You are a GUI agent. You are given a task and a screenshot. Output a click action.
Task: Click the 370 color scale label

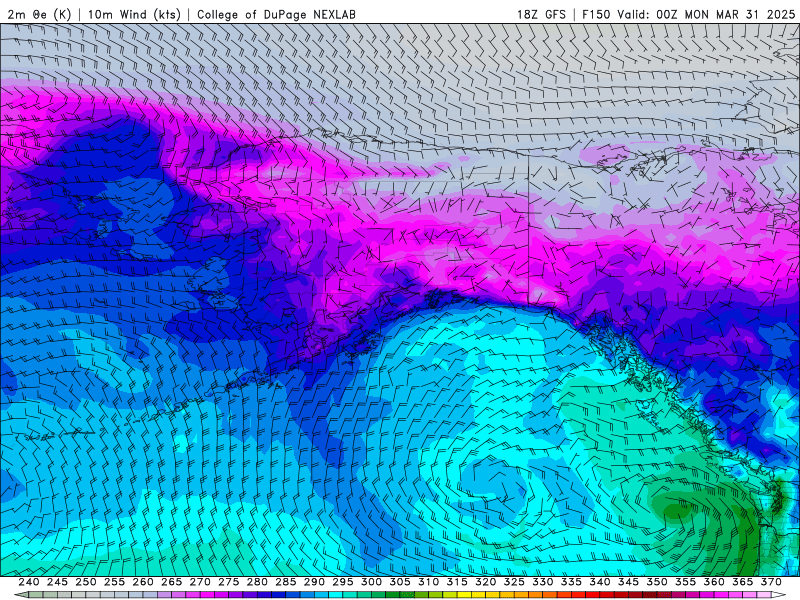pos(772,582)
